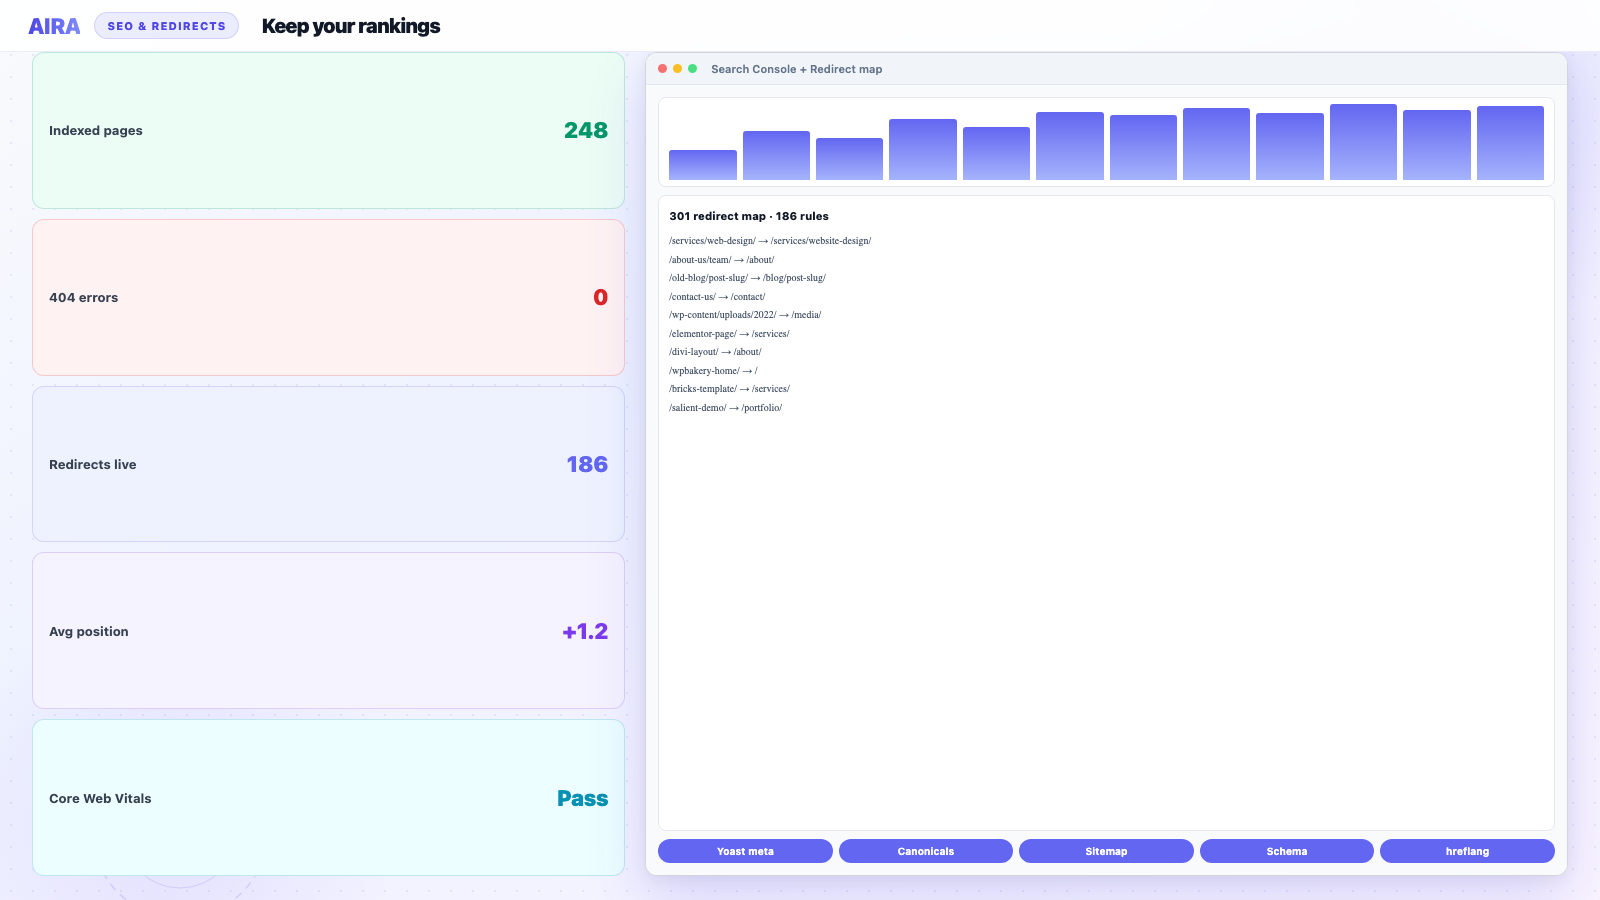Viewport: 1600px width, 900px height.
Task: Open the 404 errors card
Action: [x=328, y=297]
